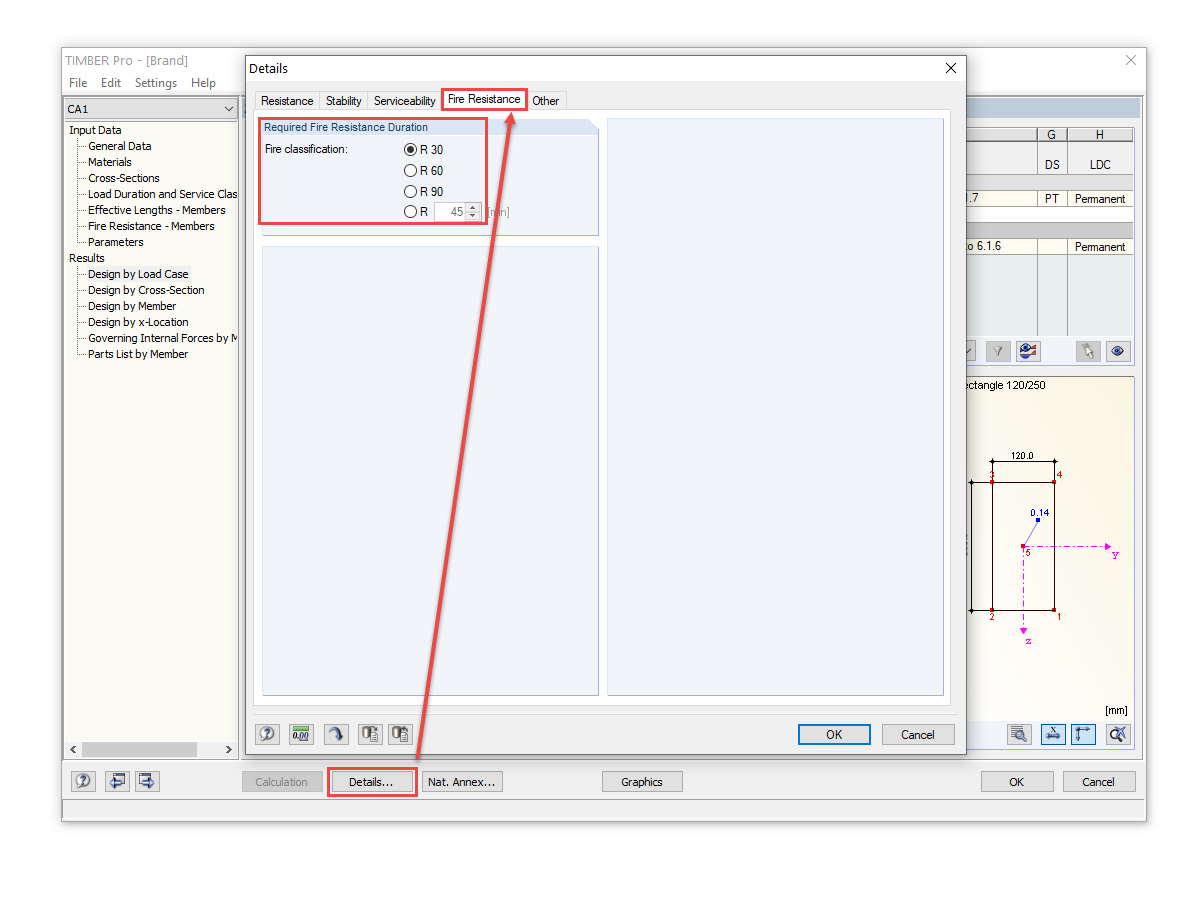Click the Graphics button
The height and width of the screenshot is (900, 1200).
(x=642, y=782)
